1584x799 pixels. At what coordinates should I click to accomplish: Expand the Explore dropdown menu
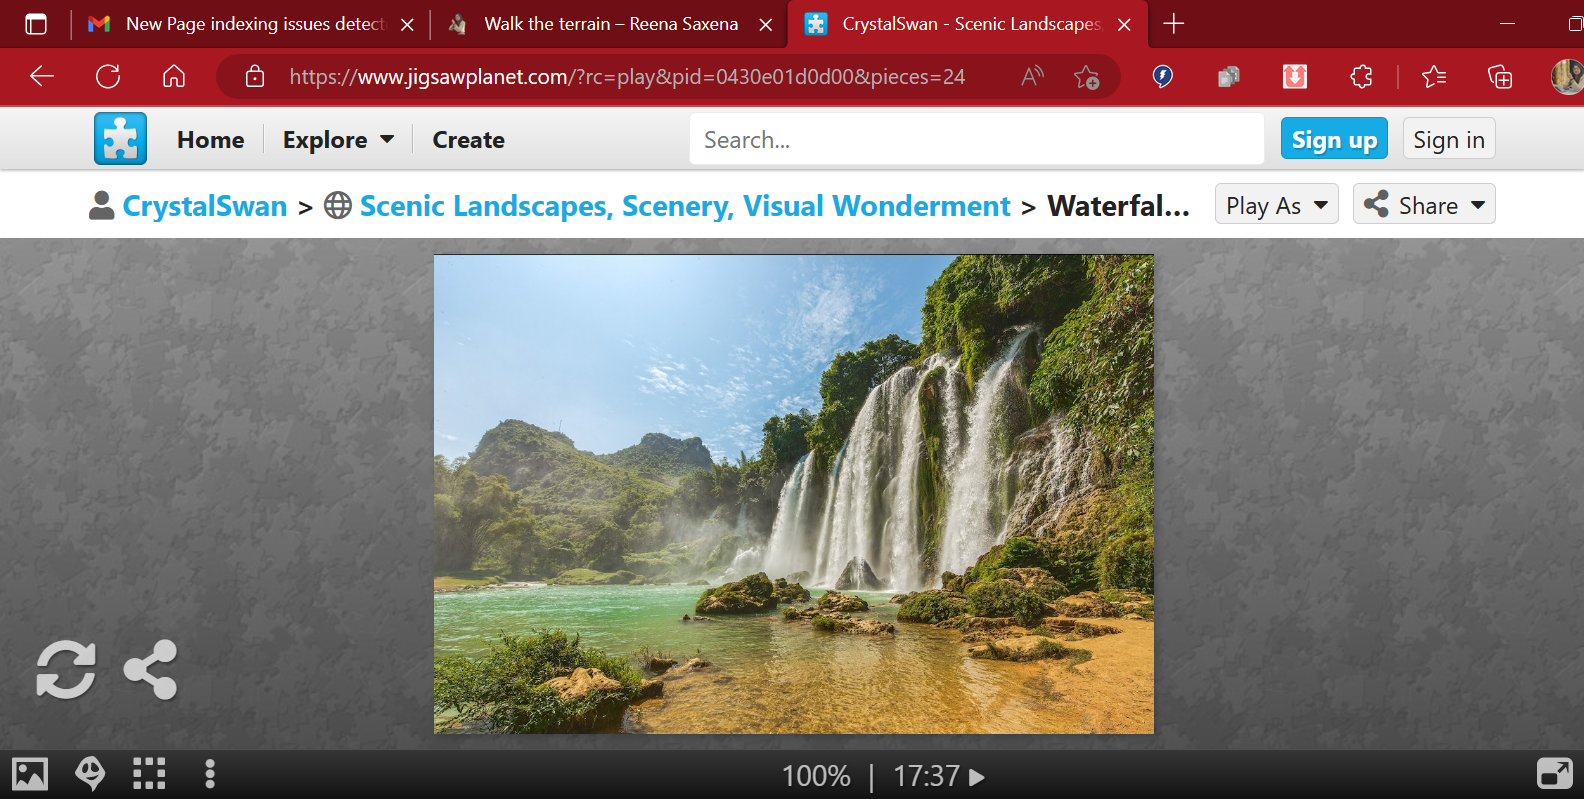(338, 140)
